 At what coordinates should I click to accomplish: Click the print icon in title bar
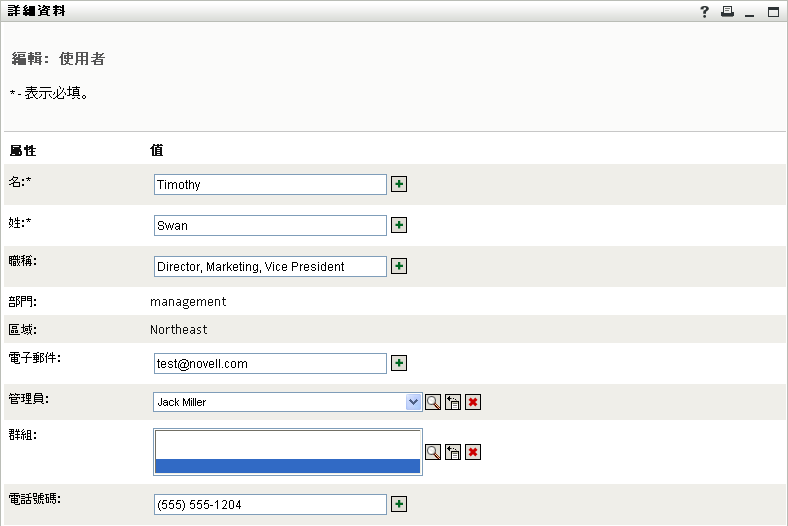coord(727,12)
